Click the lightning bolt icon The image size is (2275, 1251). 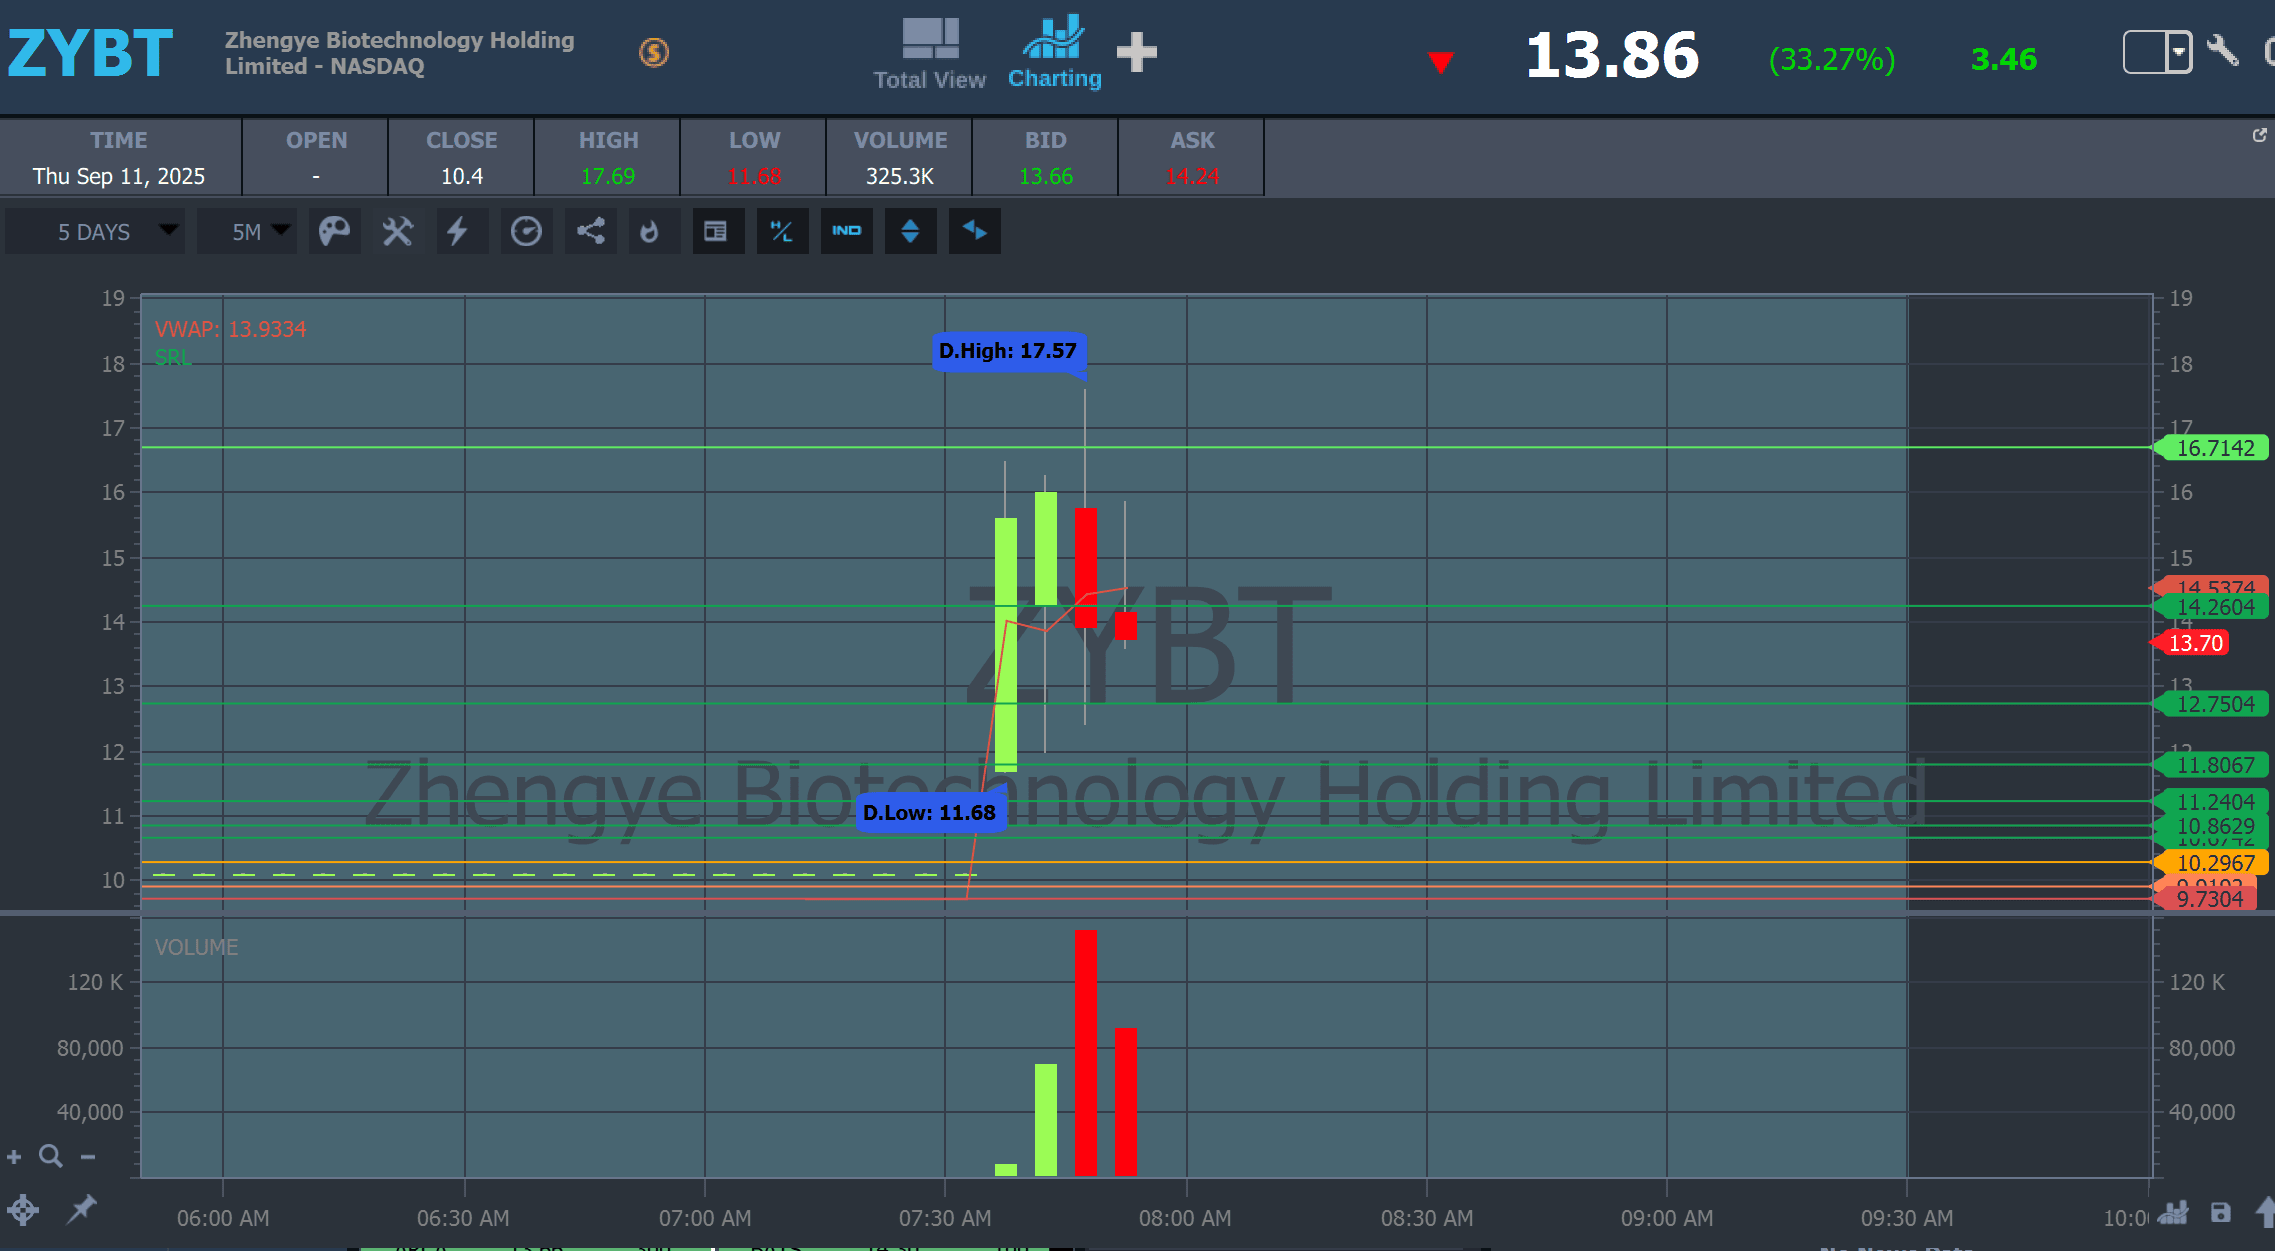(x=458, y=232)
